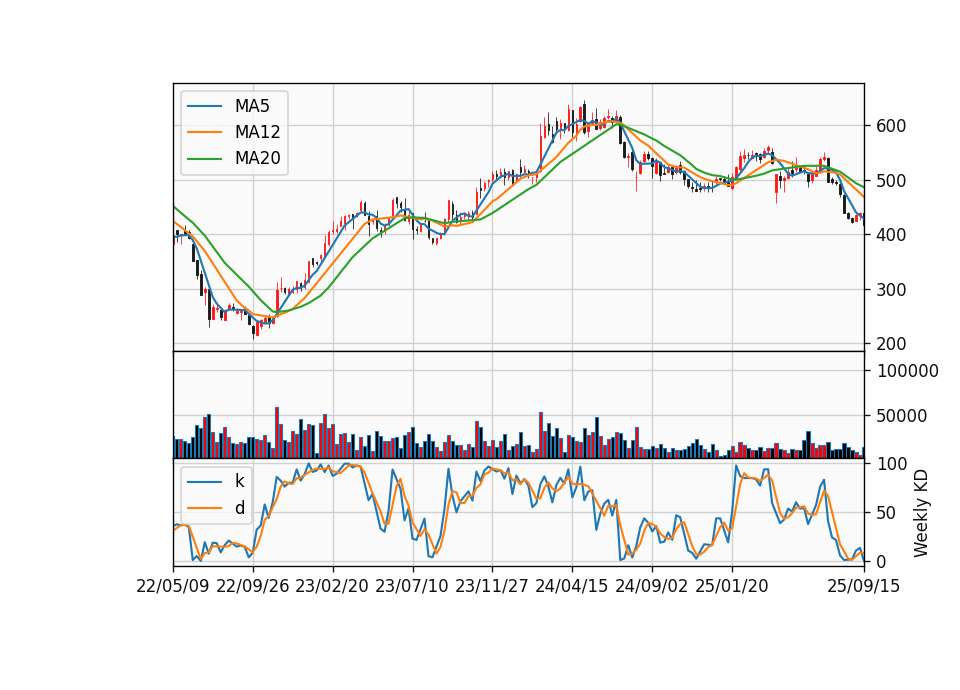Click the MA12 legend label
This screenshot has height=690, width=960.
(x=257, y=132)
